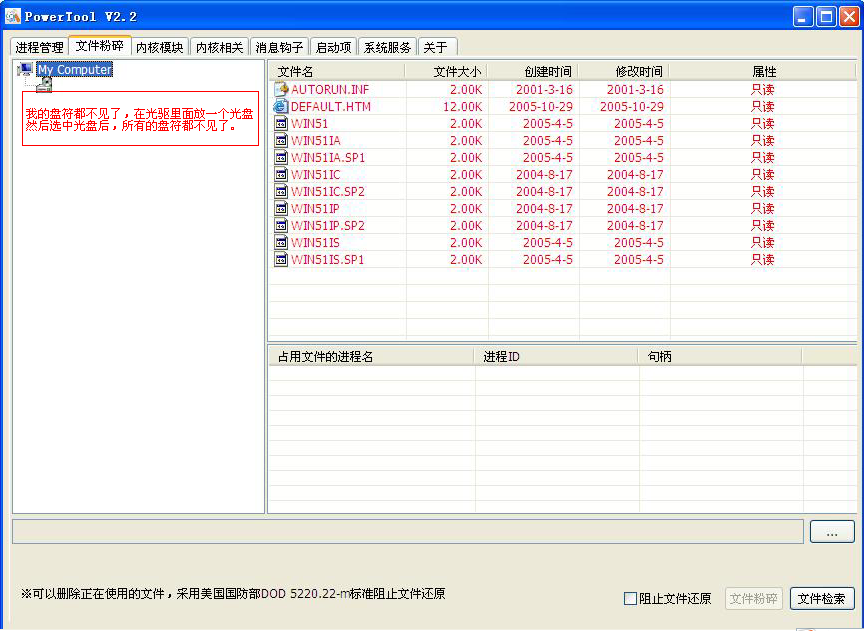Viewport: 864px width, 631px height.
Task: Sort by 文件大小 column header
Action: coord(446,71)
